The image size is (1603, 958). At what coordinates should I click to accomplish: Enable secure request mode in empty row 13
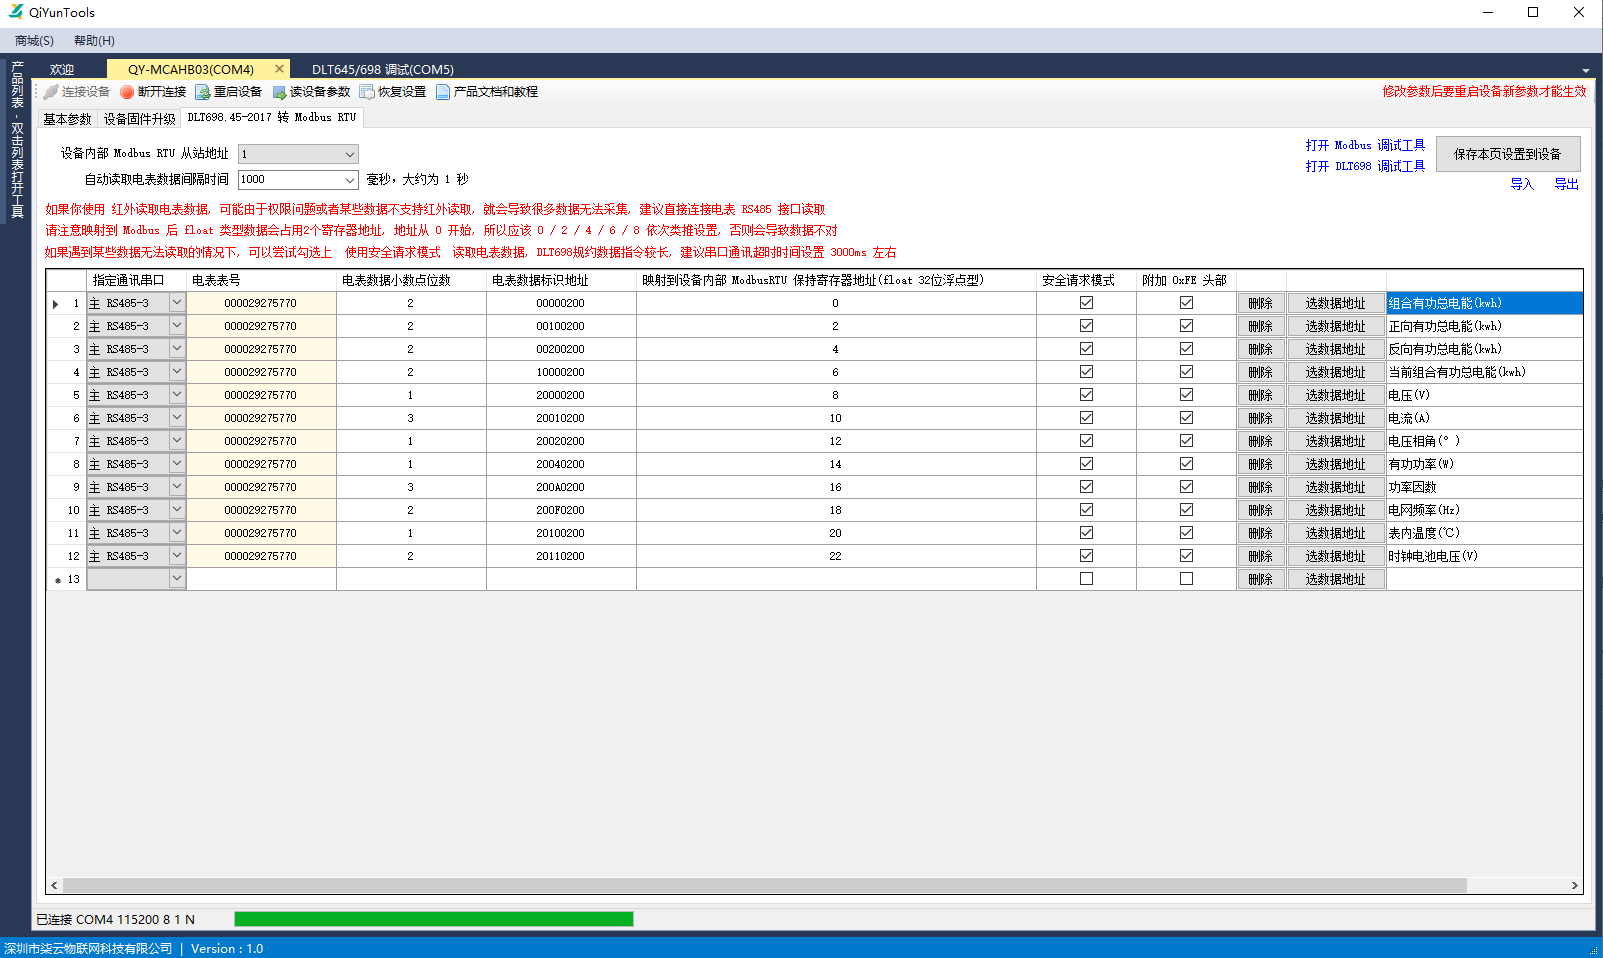(x=1086, y=579)
